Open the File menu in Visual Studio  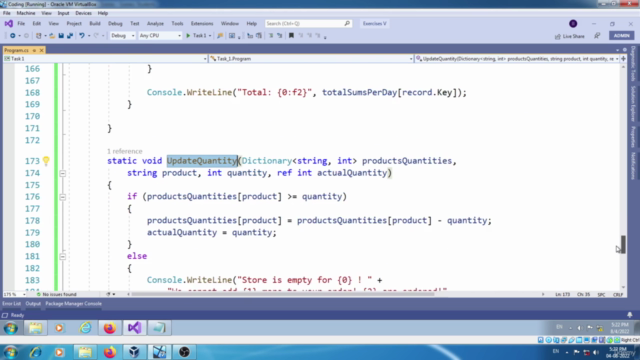point(21,24)
